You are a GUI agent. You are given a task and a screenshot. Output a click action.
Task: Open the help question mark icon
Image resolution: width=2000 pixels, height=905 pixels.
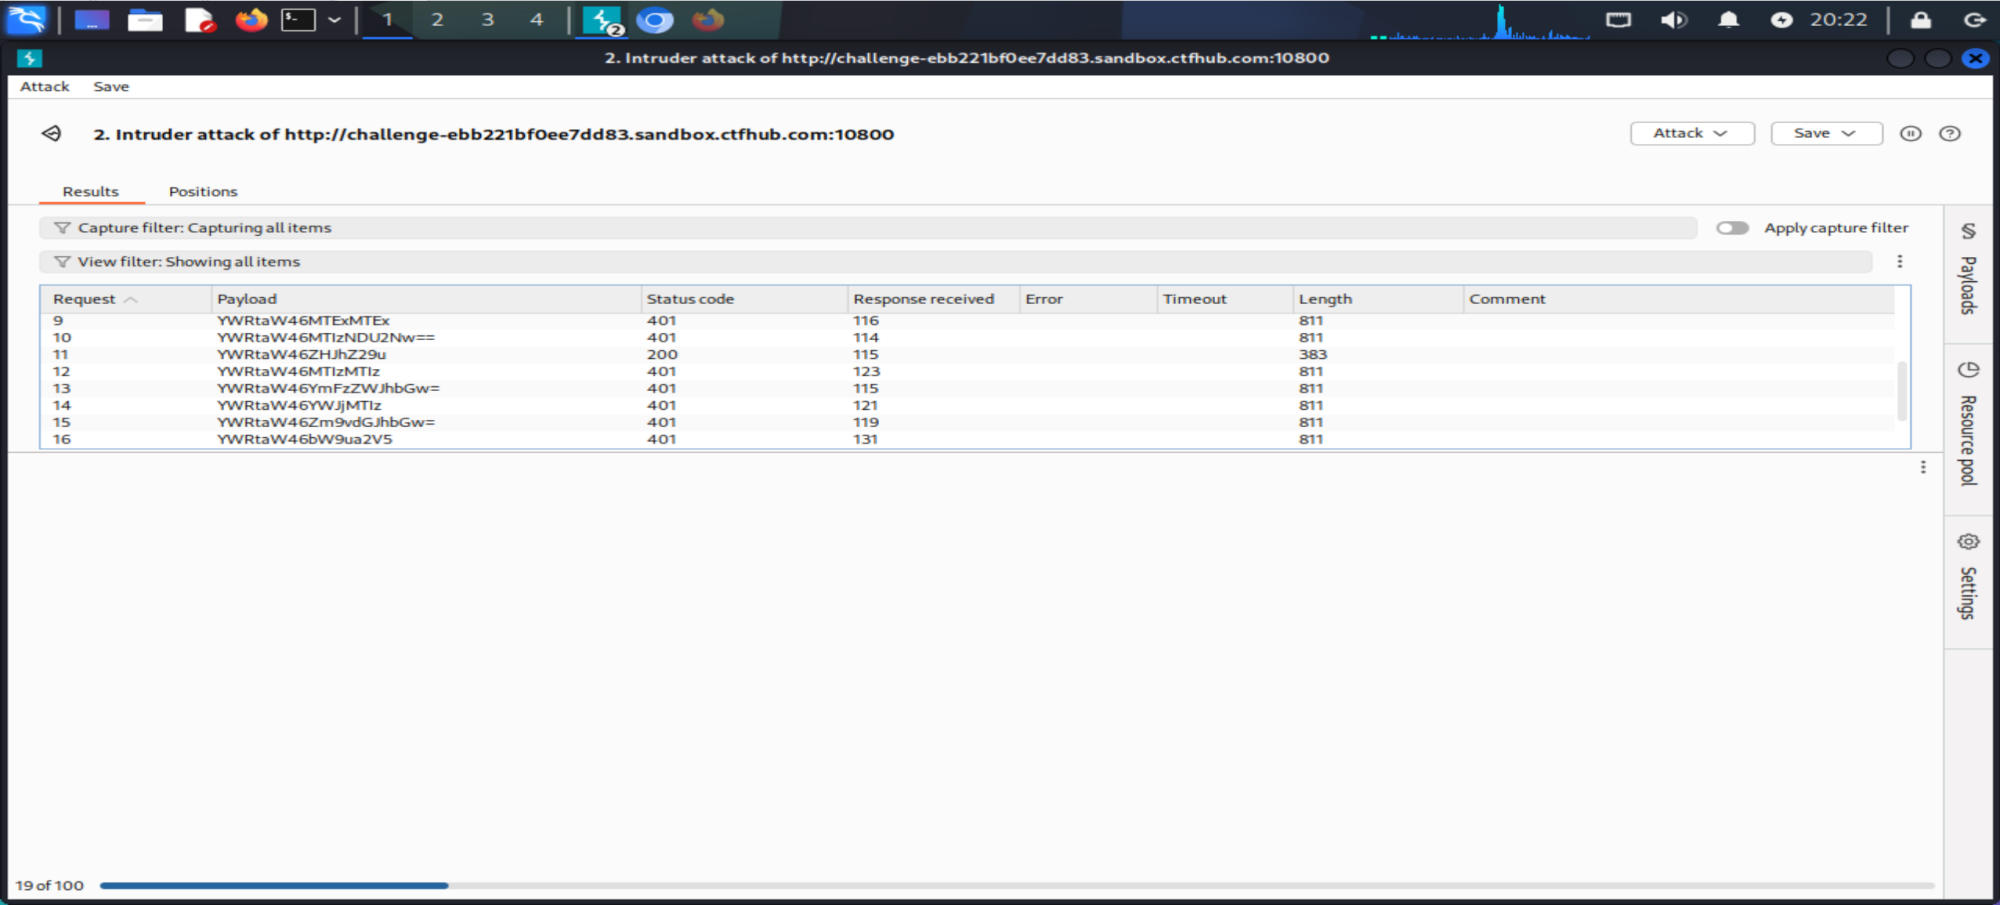click(x=1949, y=134)
